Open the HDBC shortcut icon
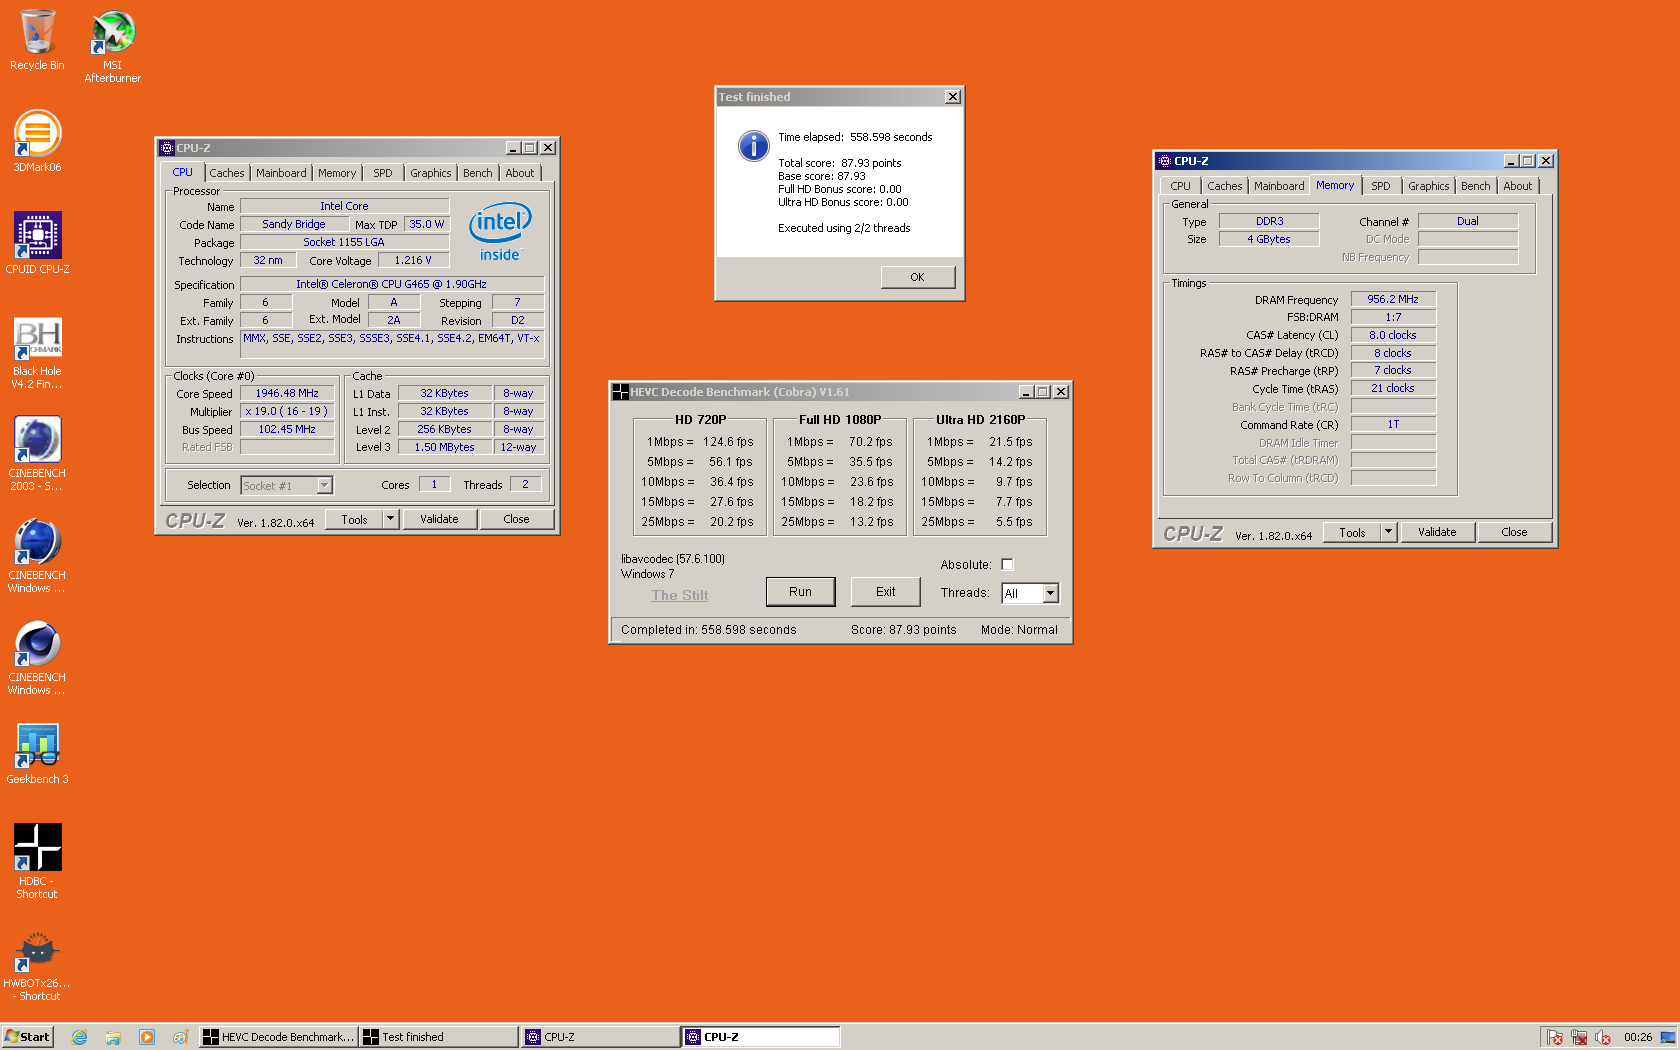1680x1050 pixels. 37,861
